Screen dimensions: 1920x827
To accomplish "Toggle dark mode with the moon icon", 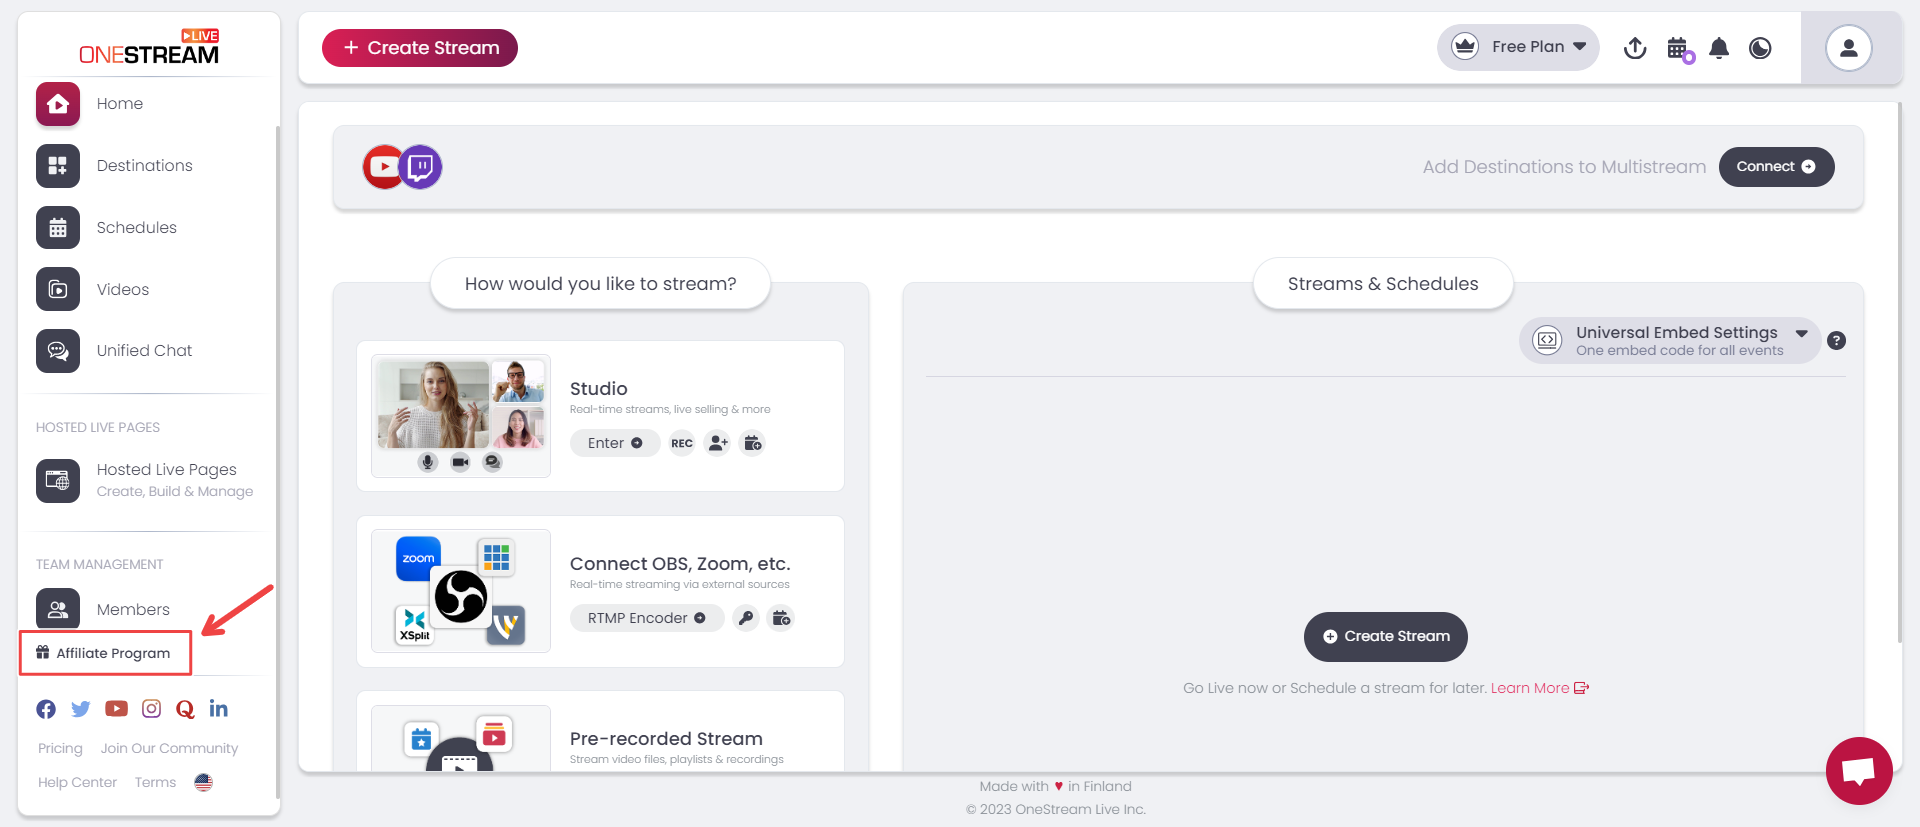I will pyautogui.click(x=1760, y=48).
